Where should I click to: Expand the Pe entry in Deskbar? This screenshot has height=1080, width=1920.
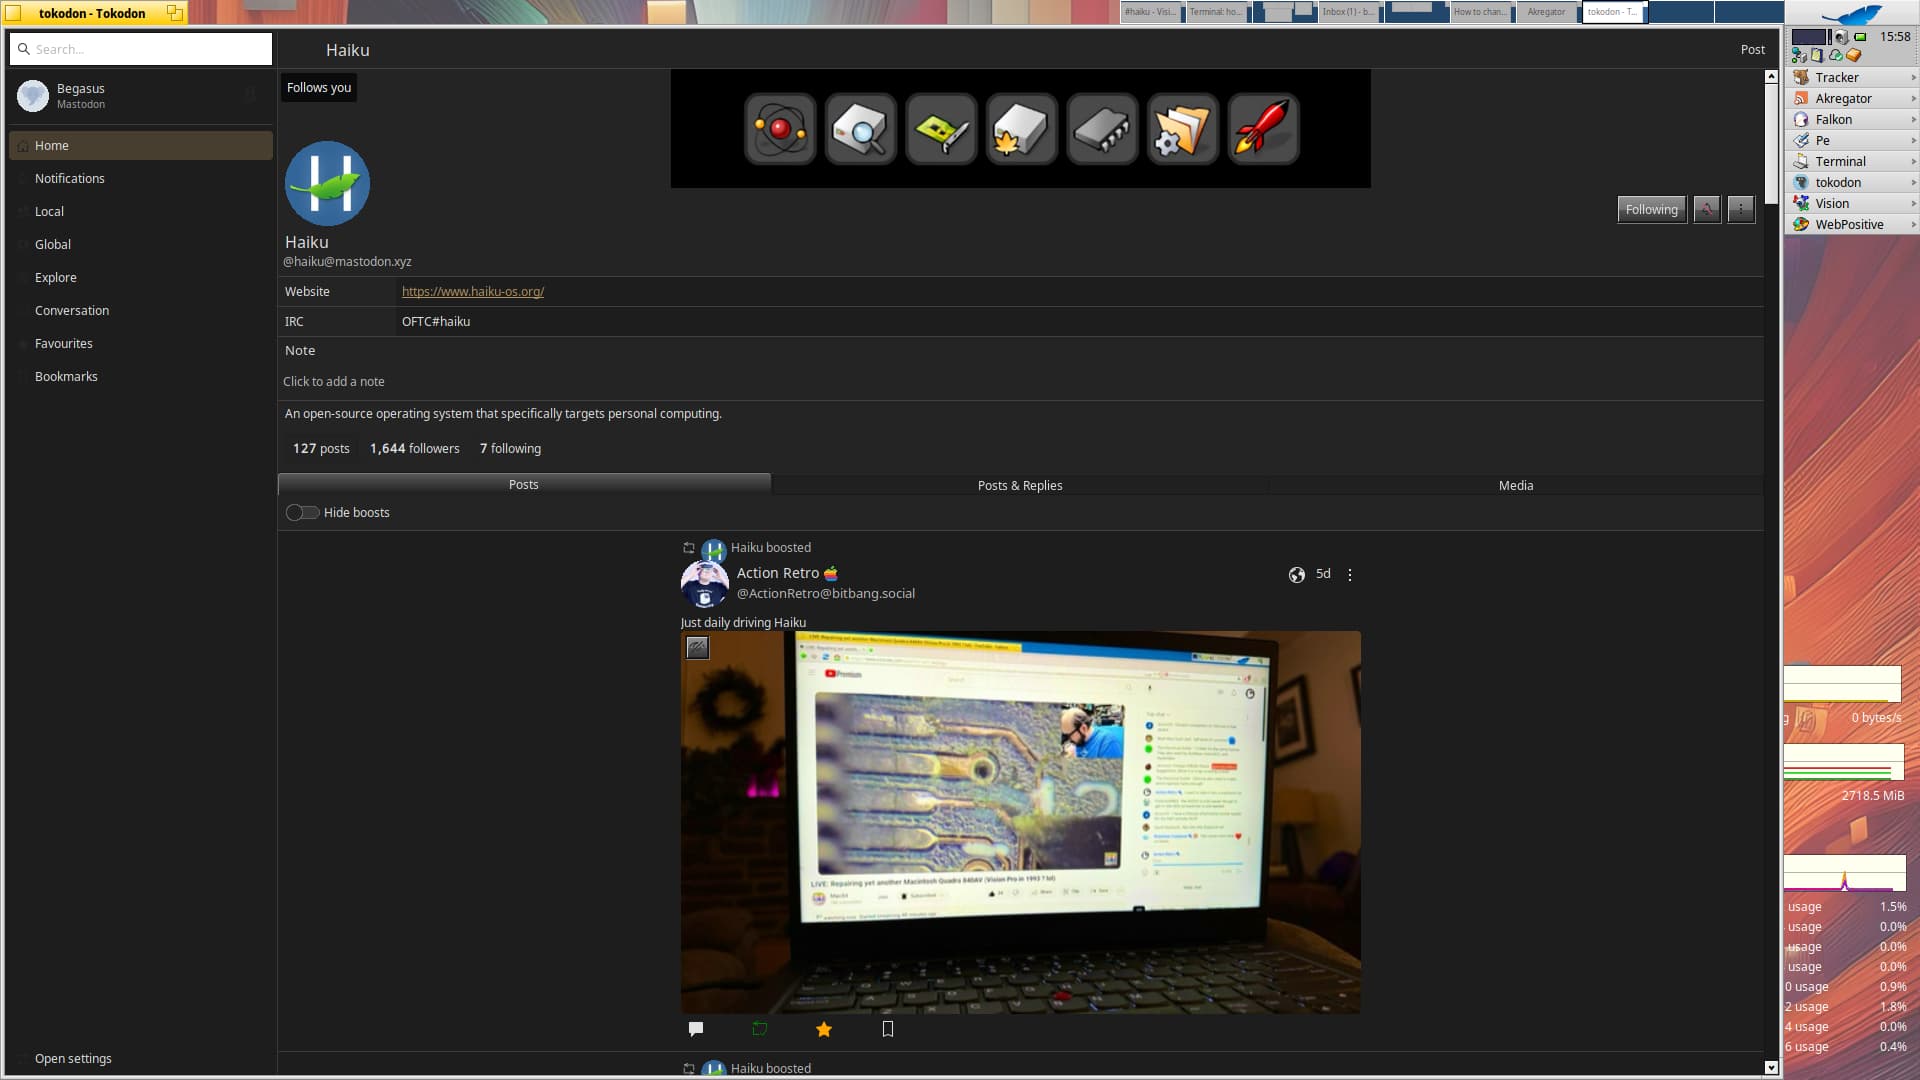1913,140
